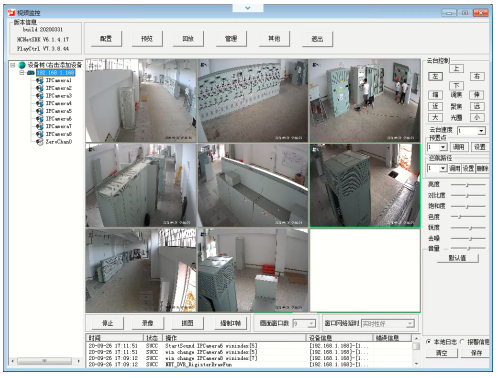Select the 报警信息 radio button
The width and height of the screenshot is (498, 378).
pos(462,342)
